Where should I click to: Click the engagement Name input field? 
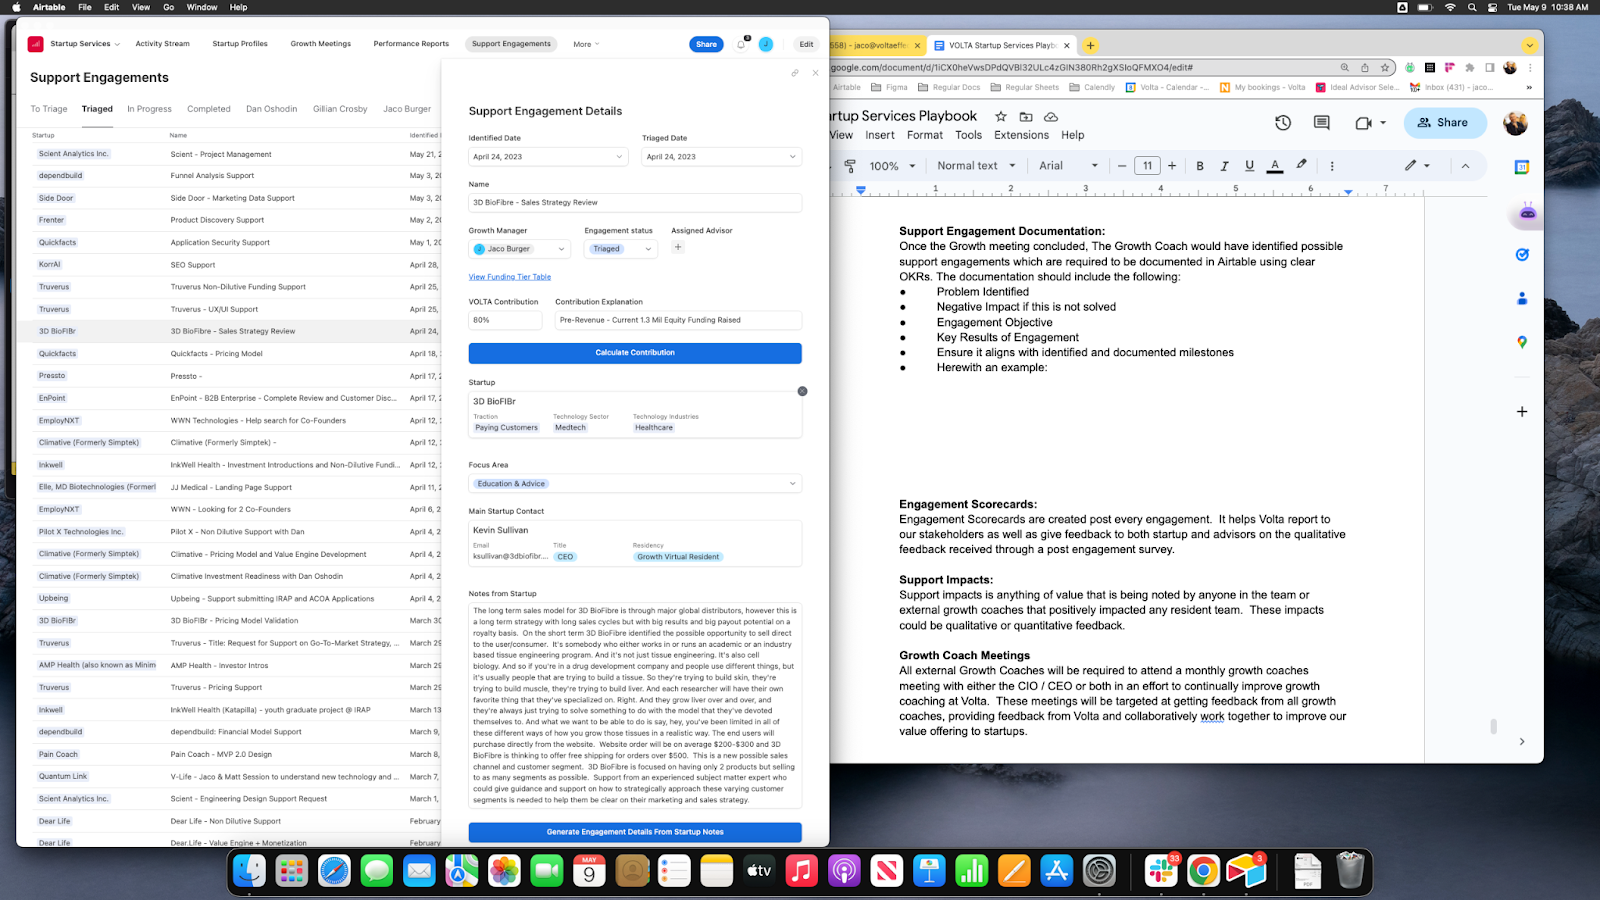[635, 203]
